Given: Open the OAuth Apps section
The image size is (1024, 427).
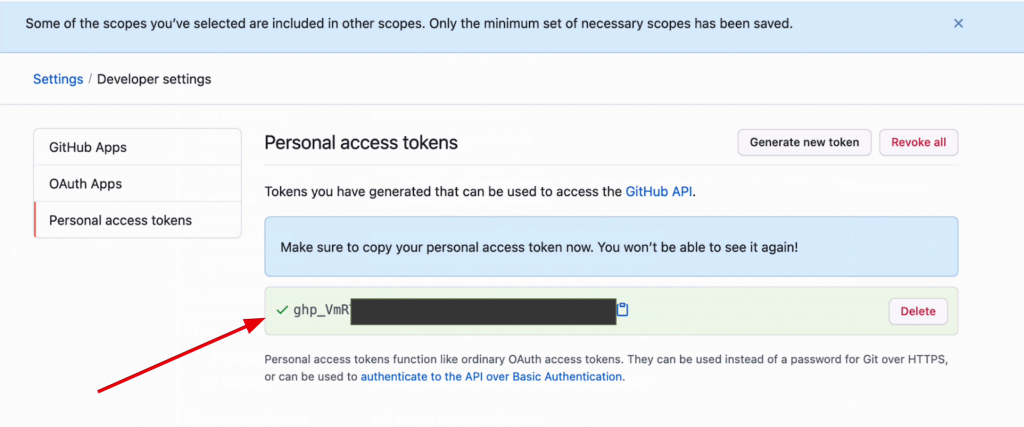Looking at the screenshot, I should point(85,184).
